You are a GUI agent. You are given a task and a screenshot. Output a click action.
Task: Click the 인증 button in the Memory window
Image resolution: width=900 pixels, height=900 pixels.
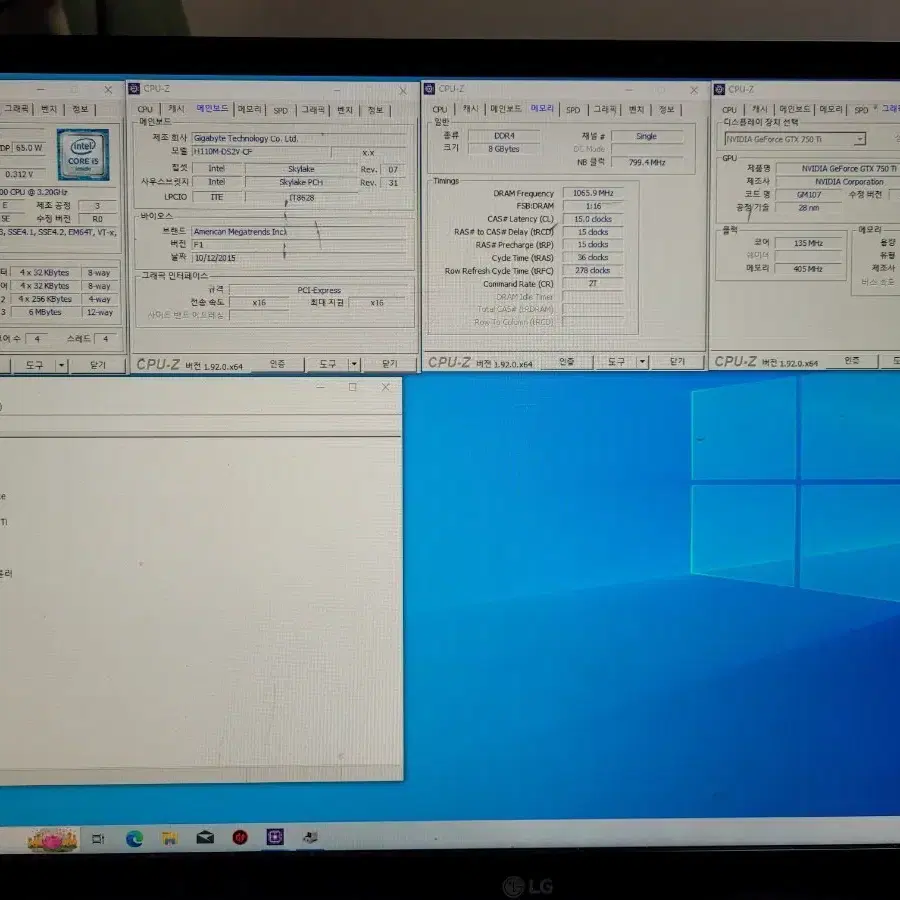pos(566,362)
